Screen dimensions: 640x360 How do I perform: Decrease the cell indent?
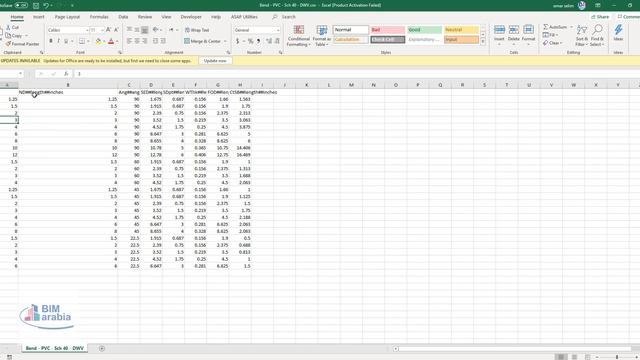tap(156, 41)
